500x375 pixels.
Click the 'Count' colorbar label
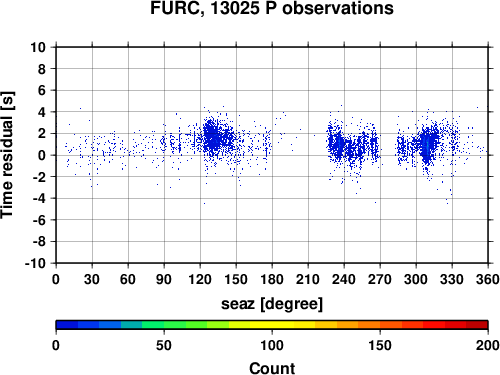coord(272,368)
